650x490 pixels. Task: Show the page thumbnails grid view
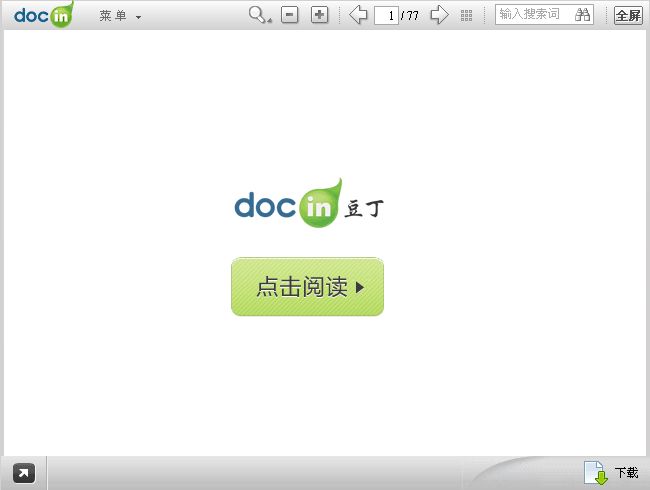coord(466,15)
